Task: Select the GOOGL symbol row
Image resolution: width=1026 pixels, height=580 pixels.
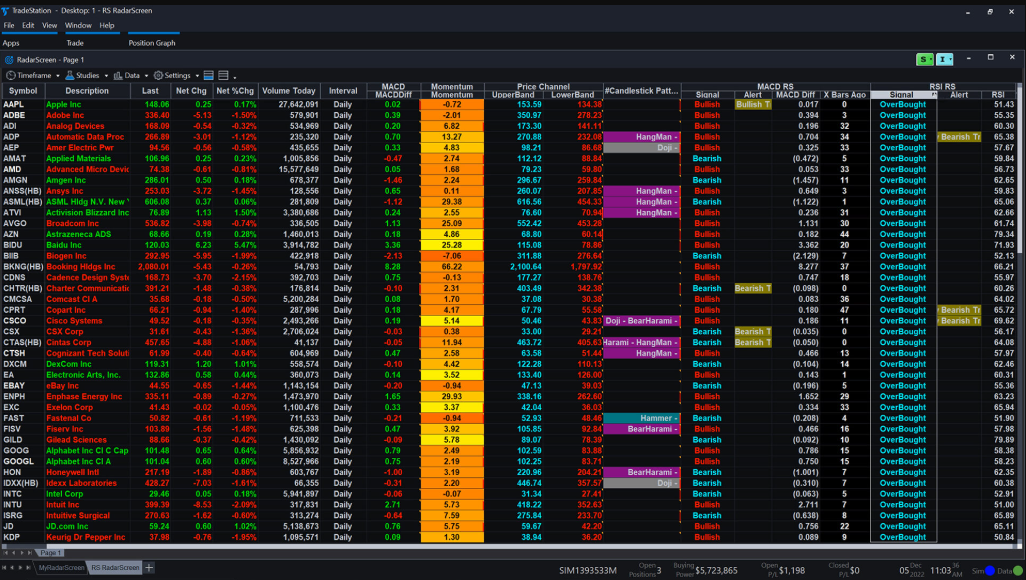Action: pyautogui.click(x=23, y=462)
